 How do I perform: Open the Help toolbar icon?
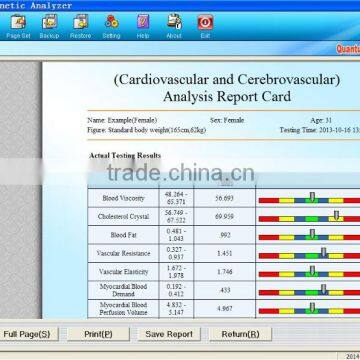pos(143,22)
